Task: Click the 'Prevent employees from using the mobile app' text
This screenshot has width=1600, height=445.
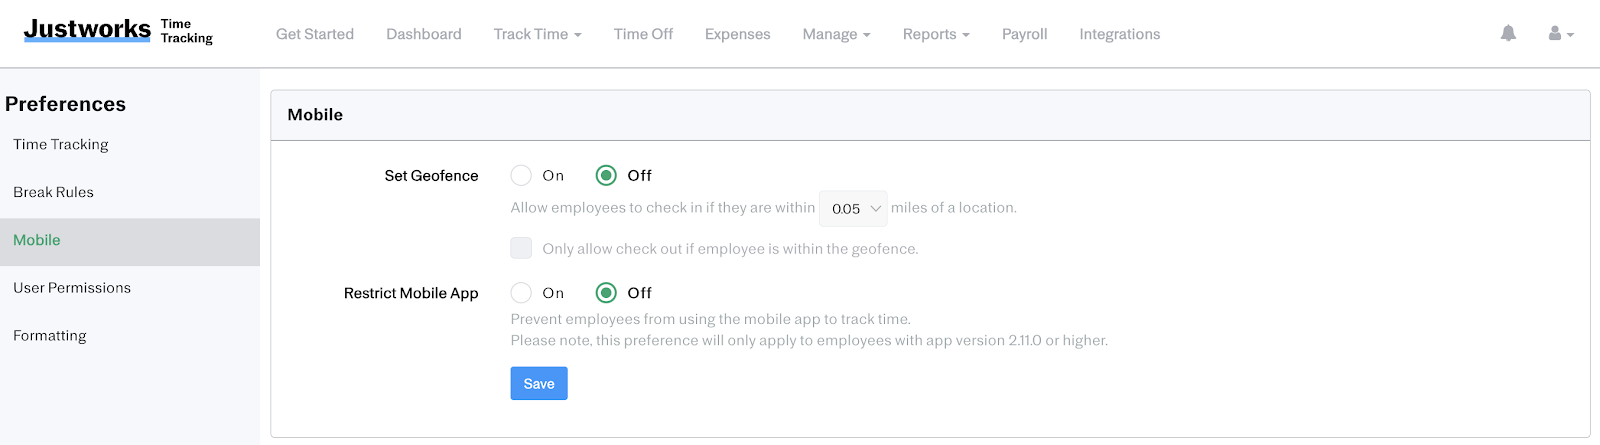Action: click(711, 319)
